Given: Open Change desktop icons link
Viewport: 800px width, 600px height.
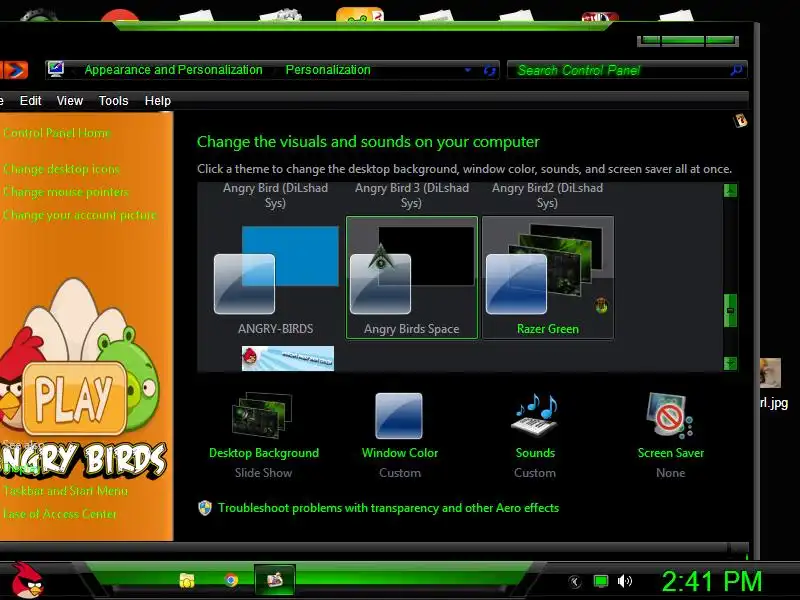Looking at the screenshot, I should point(61,169).
